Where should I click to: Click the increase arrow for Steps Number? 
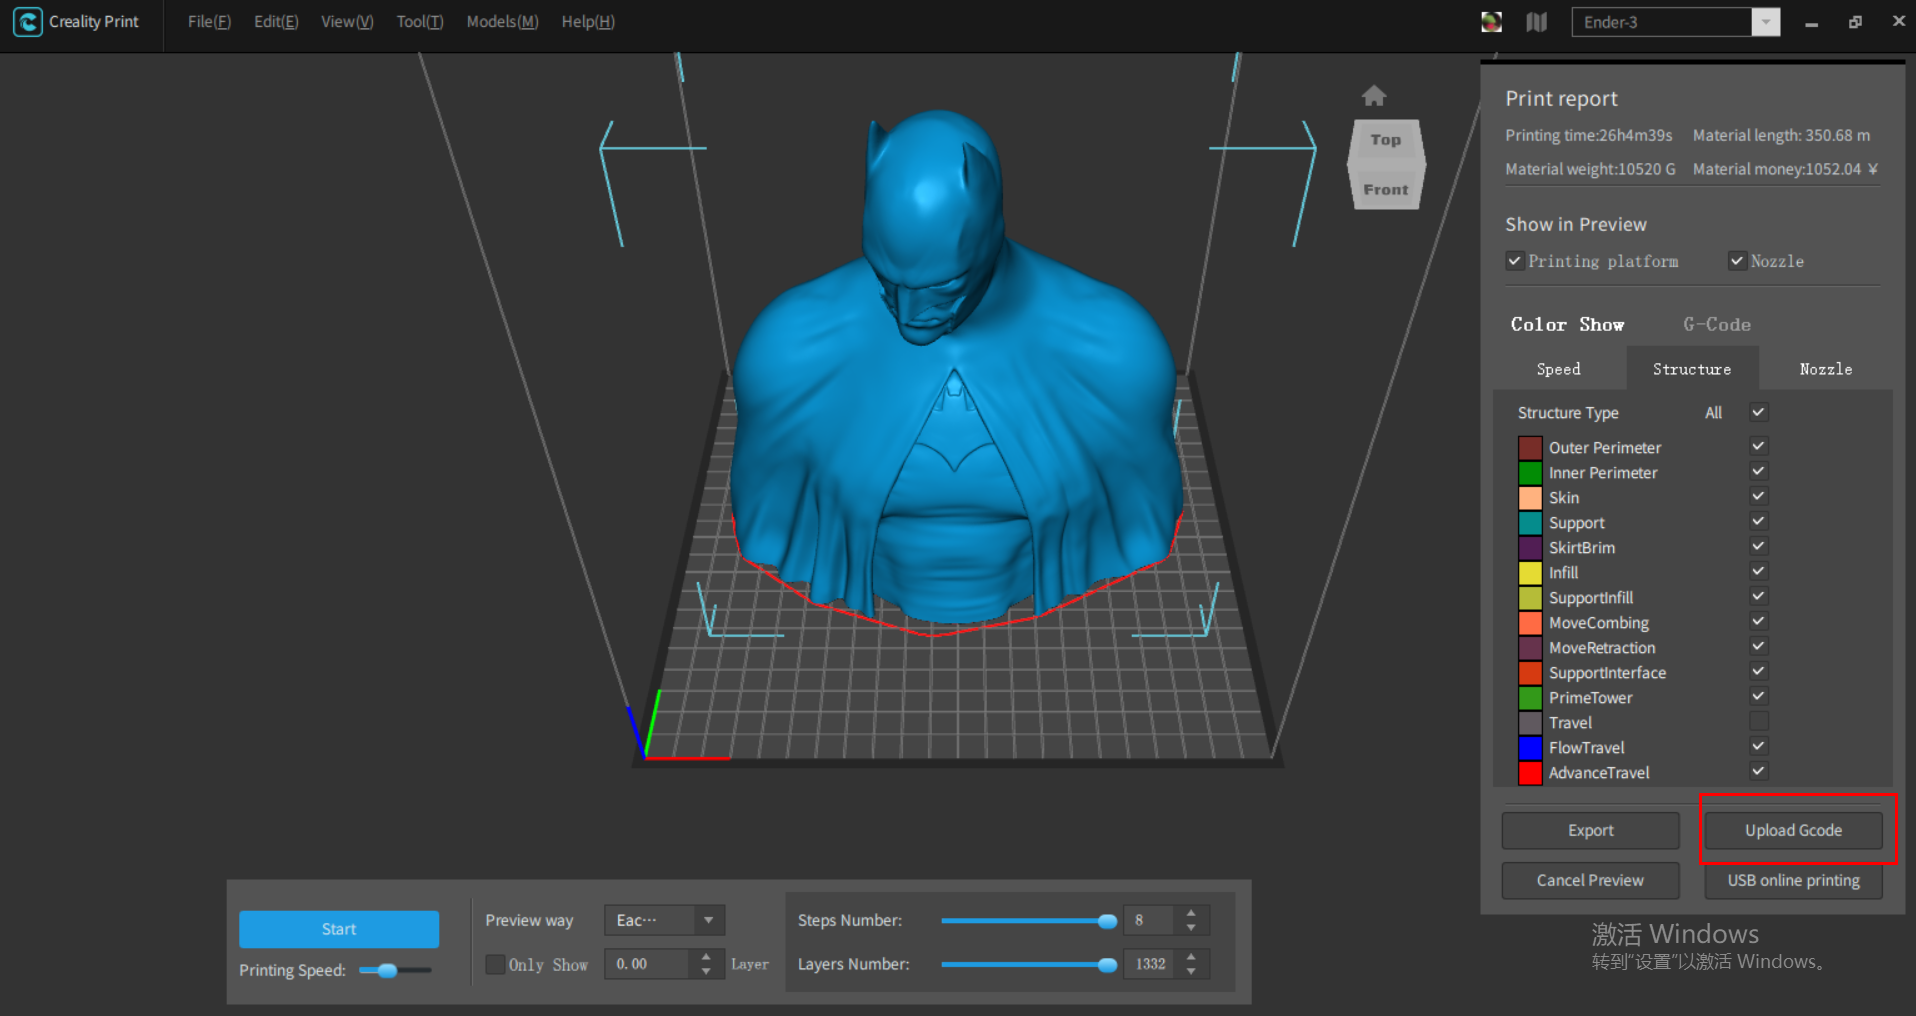pyautogui.click(x=1191, y=913)
